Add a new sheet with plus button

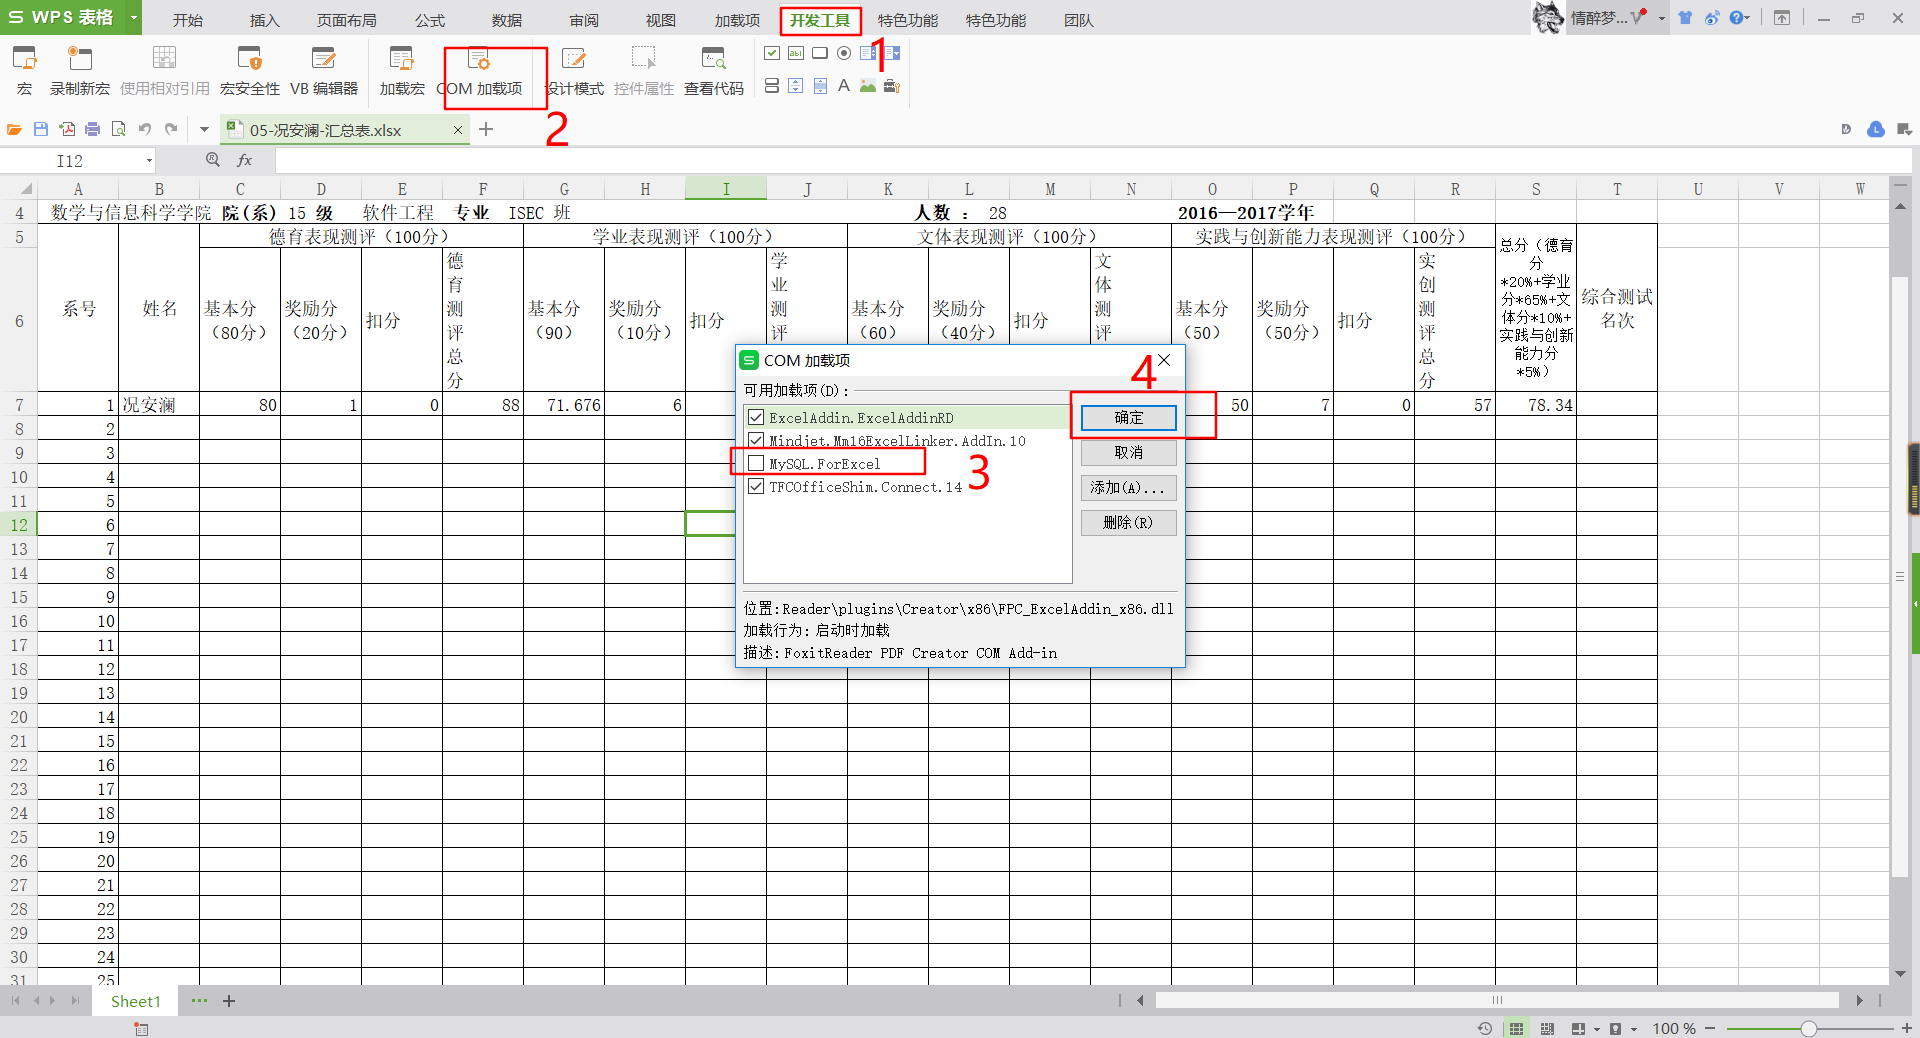pyautogui.click(x=229, y=1001)
